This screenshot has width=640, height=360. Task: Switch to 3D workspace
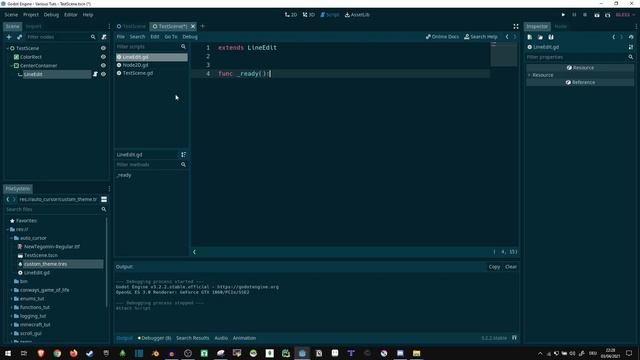[309, 15]
